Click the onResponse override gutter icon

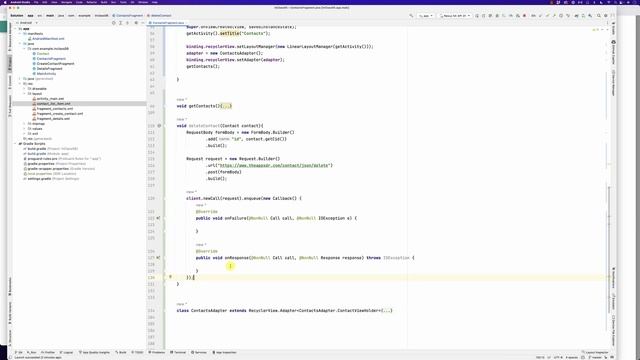158,258
